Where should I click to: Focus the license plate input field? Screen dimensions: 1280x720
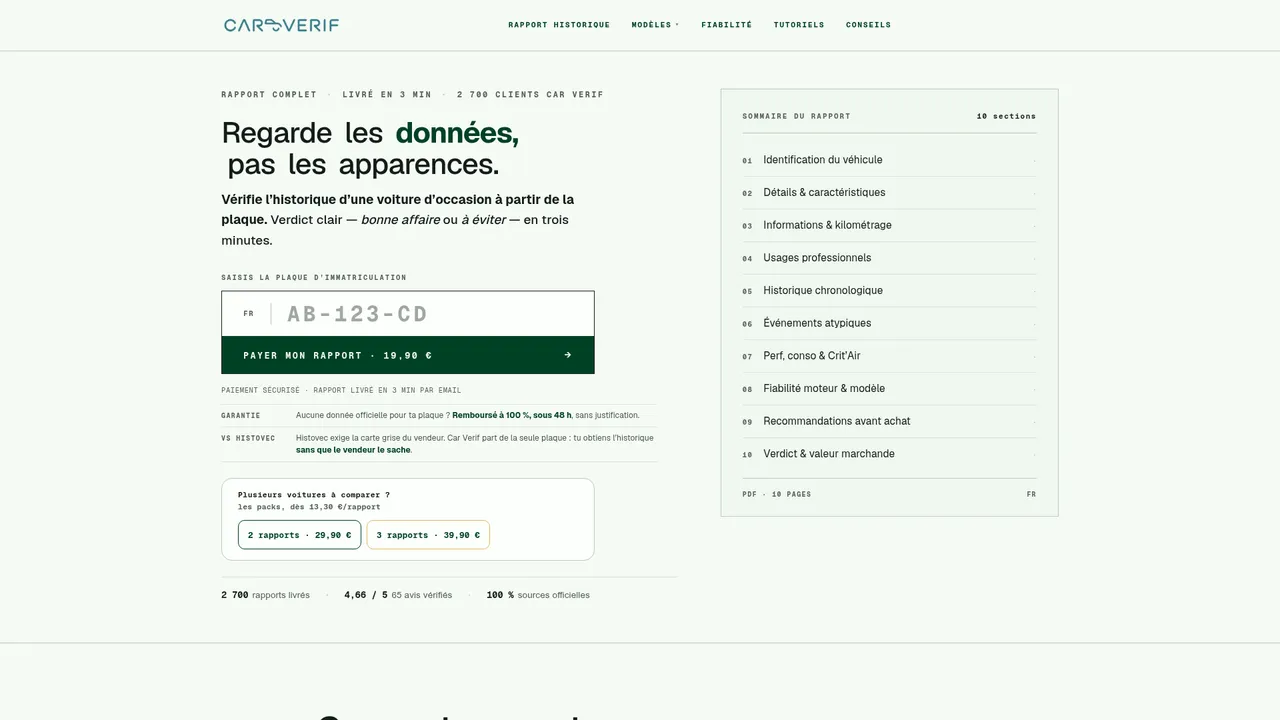coord(408,314)
